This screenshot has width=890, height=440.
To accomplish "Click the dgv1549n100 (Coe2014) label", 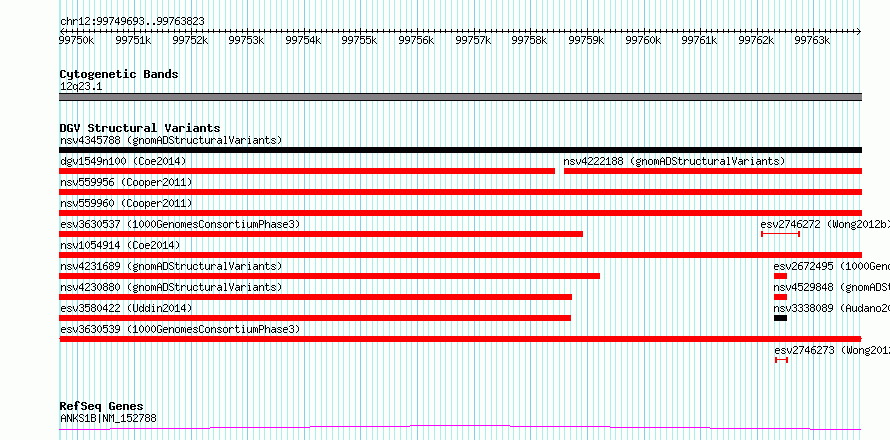I will (x=123, y=161).
